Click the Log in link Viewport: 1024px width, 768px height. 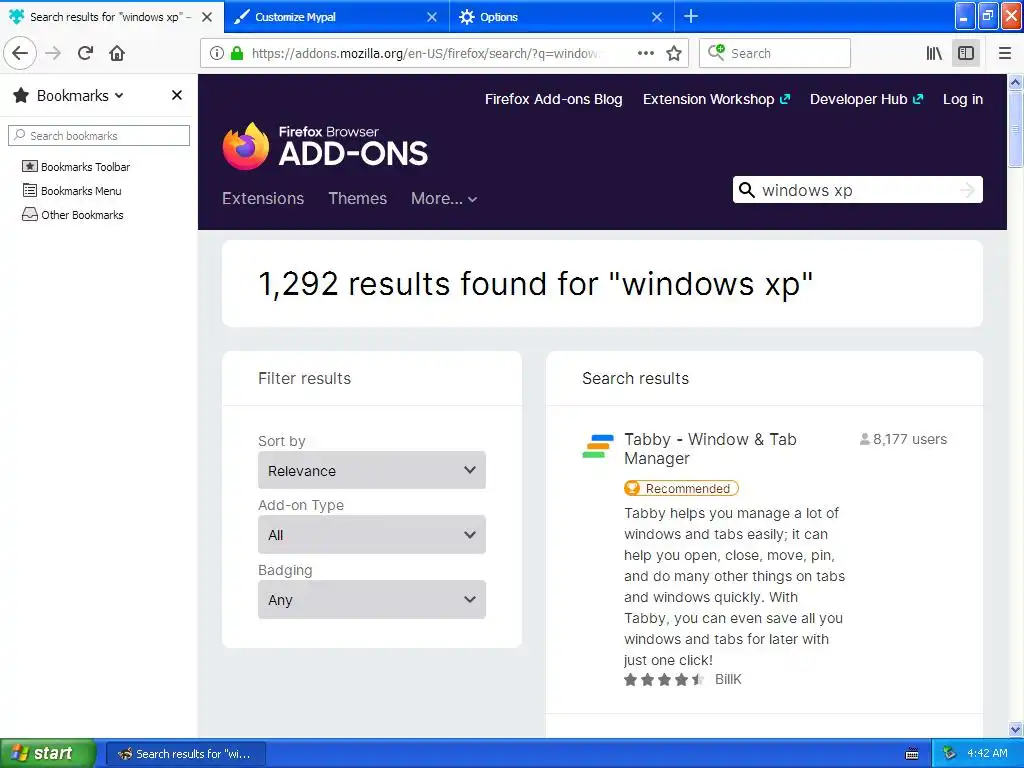tap(963, 99)
